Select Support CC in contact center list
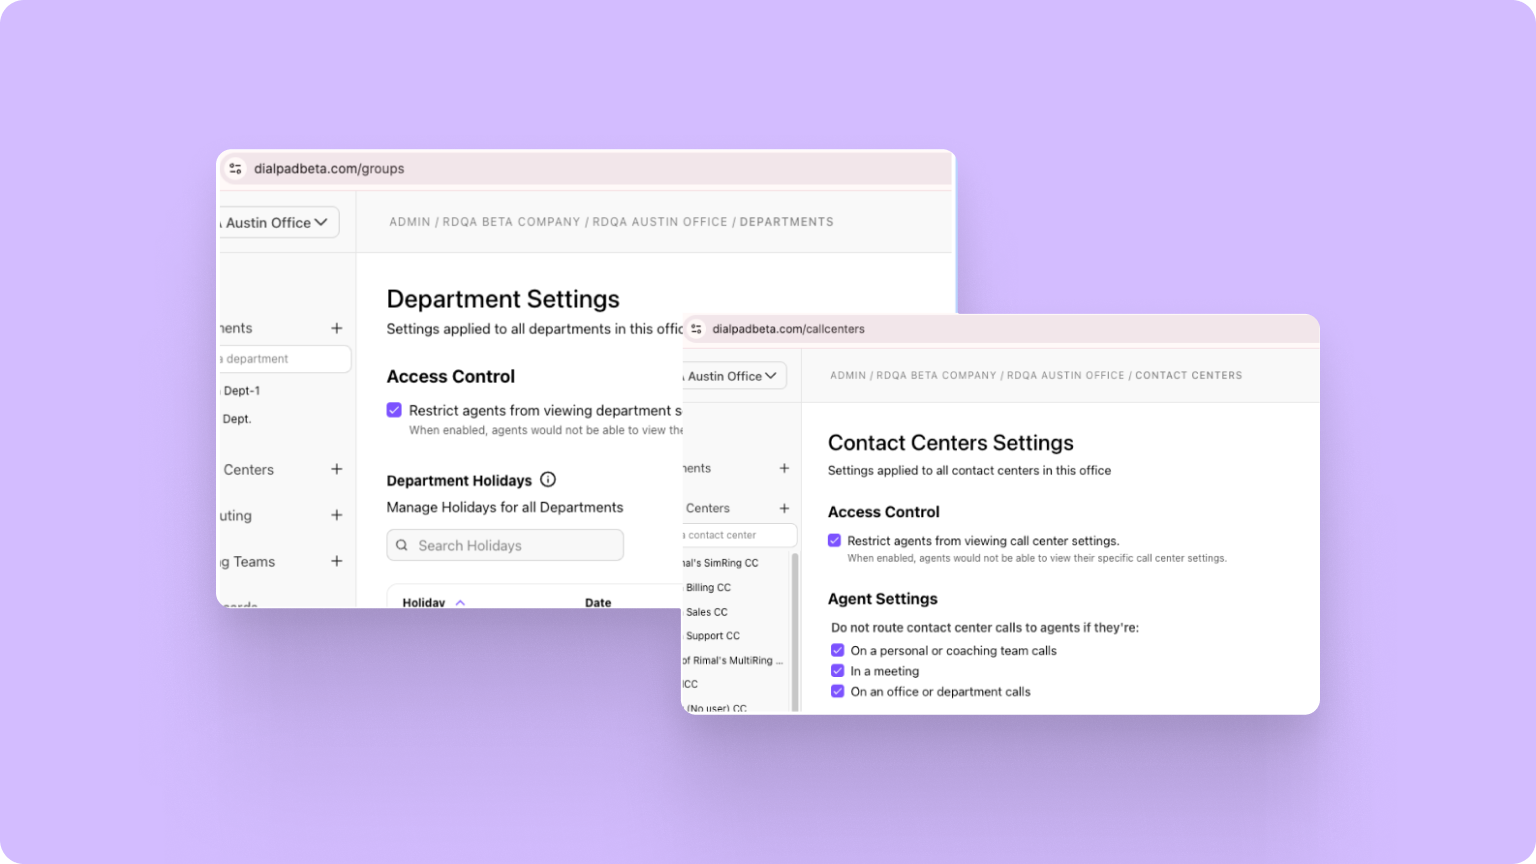This screenshot has height=864, width=1536. pyautogui.click(x=713, y=636)
